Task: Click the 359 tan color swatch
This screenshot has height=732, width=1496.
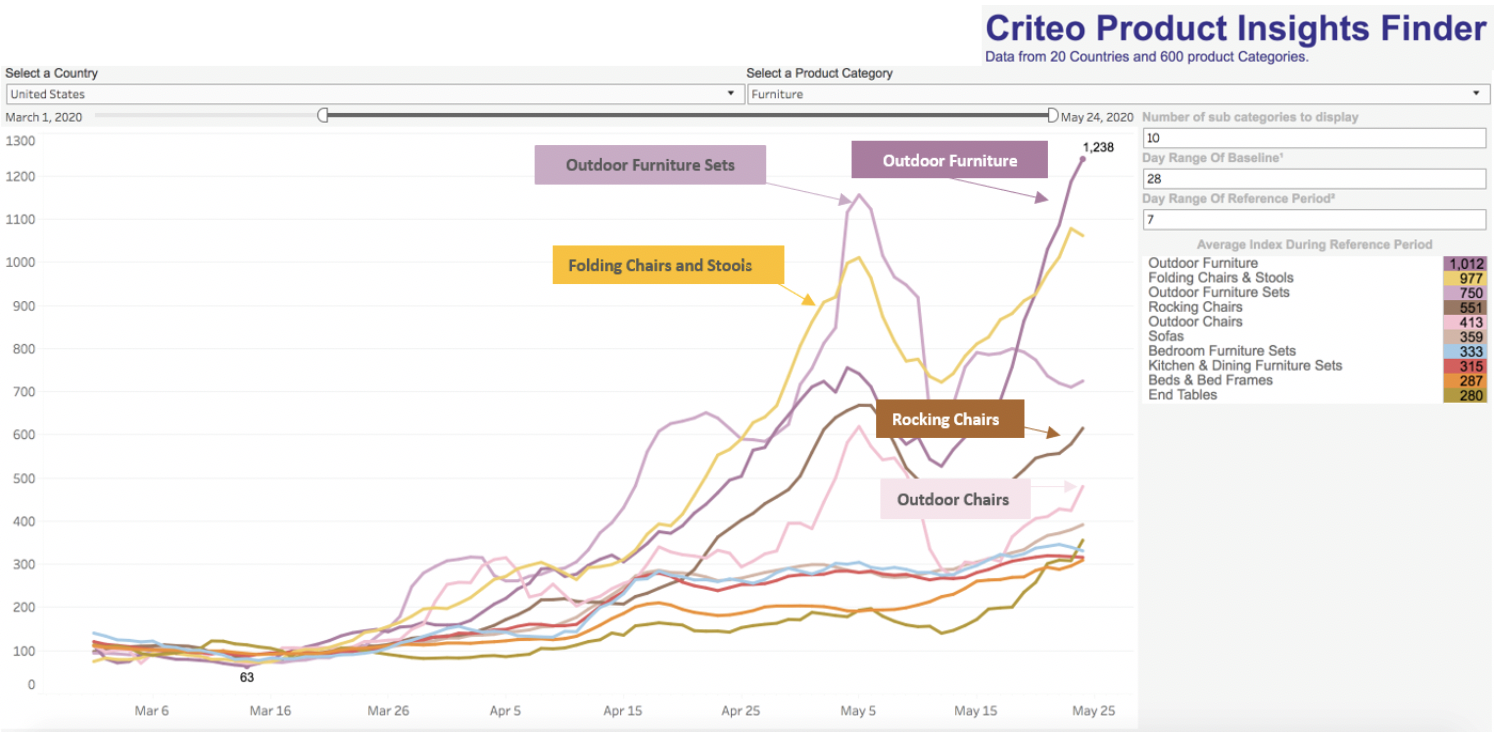Action: click(x=1465, y=336)
